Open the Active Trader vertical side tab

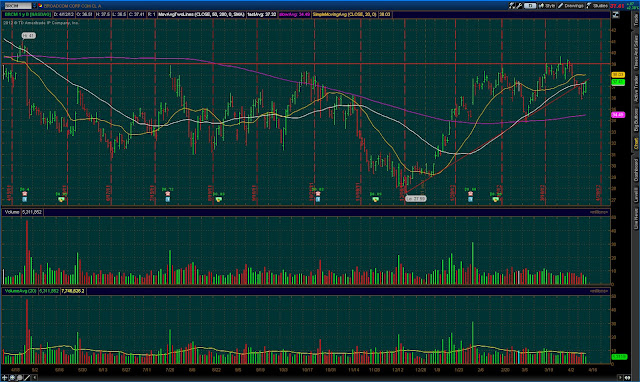pyautogui.click(x=636, y=89)
